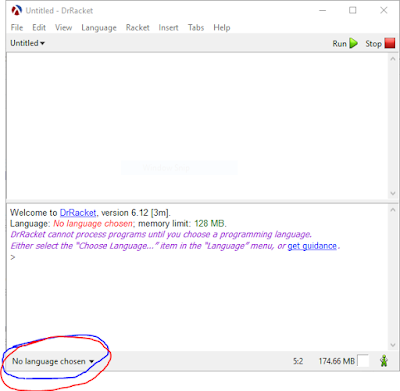Click the 5:2 cursor position indicator
This screenshot has width=400, height=391.
click(298, 361)
